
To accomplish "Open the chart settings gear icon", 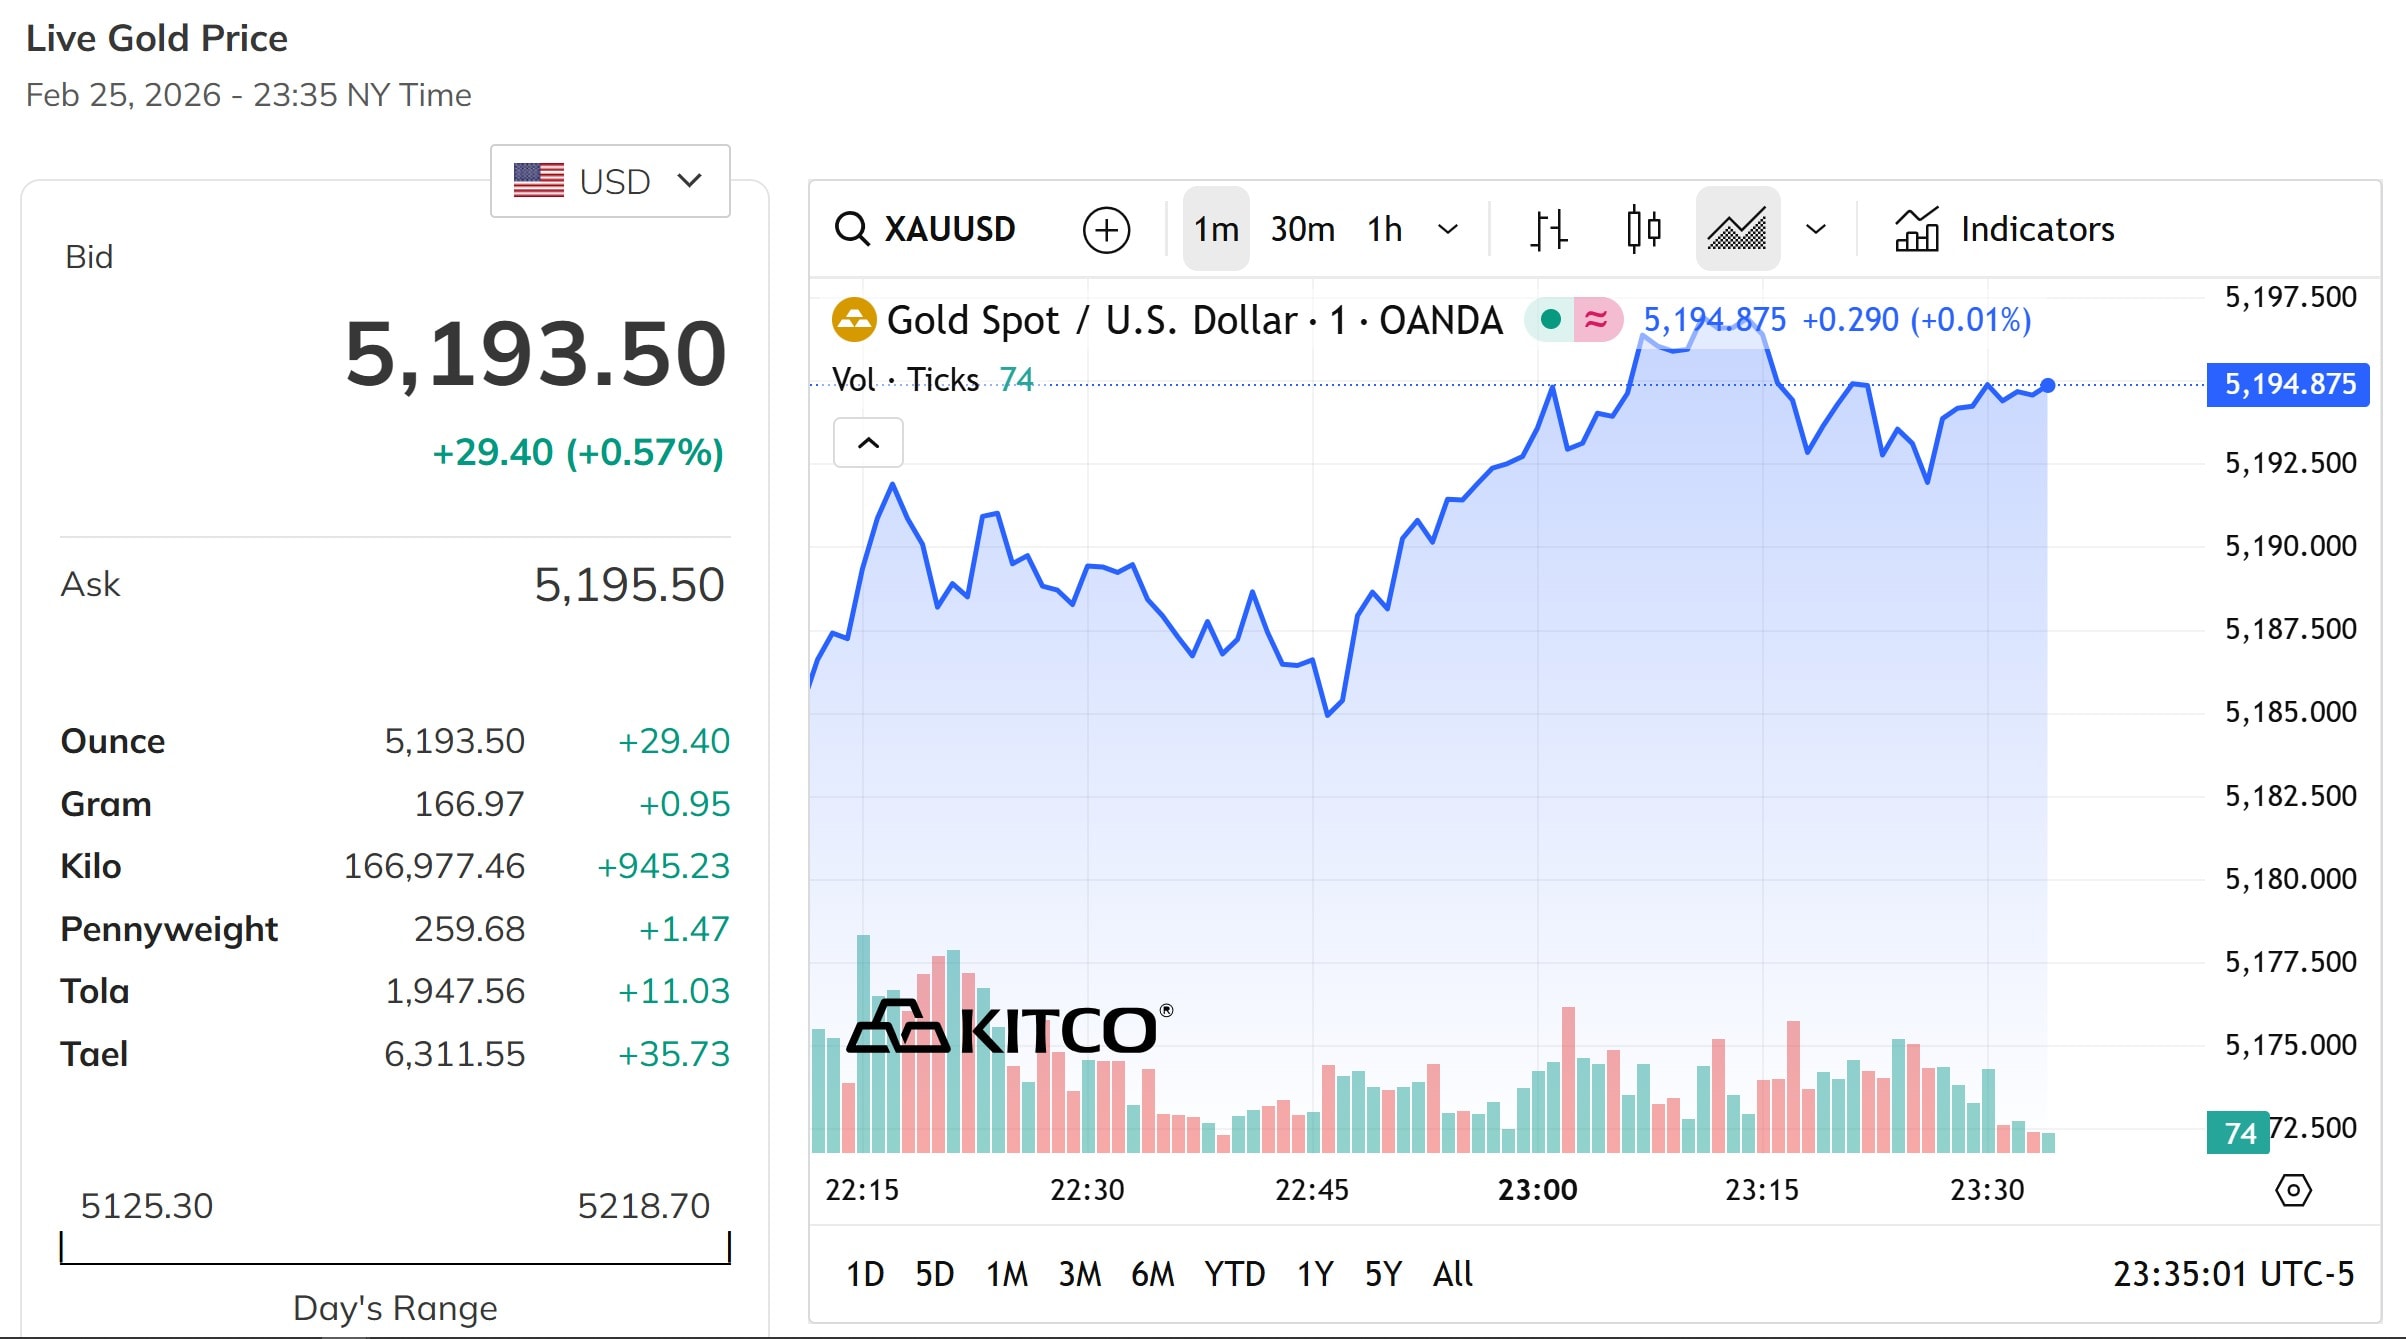I will pos(2292,1190).
